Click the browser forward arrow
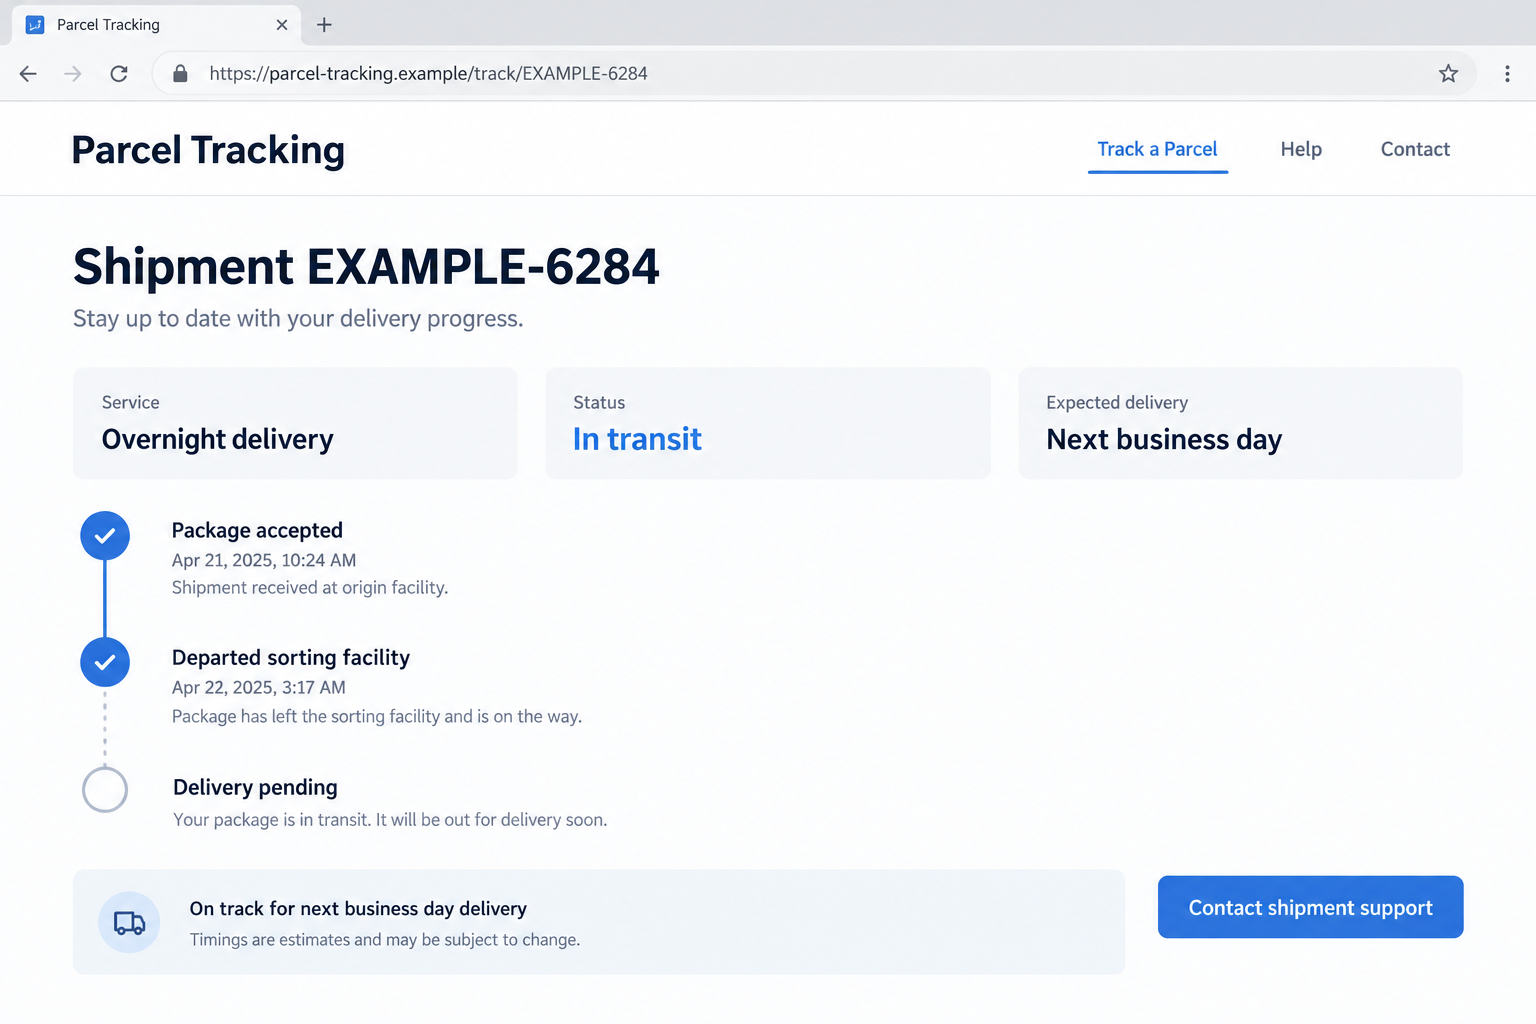This screenshot has width=1536, height=1024. [73, 73]
